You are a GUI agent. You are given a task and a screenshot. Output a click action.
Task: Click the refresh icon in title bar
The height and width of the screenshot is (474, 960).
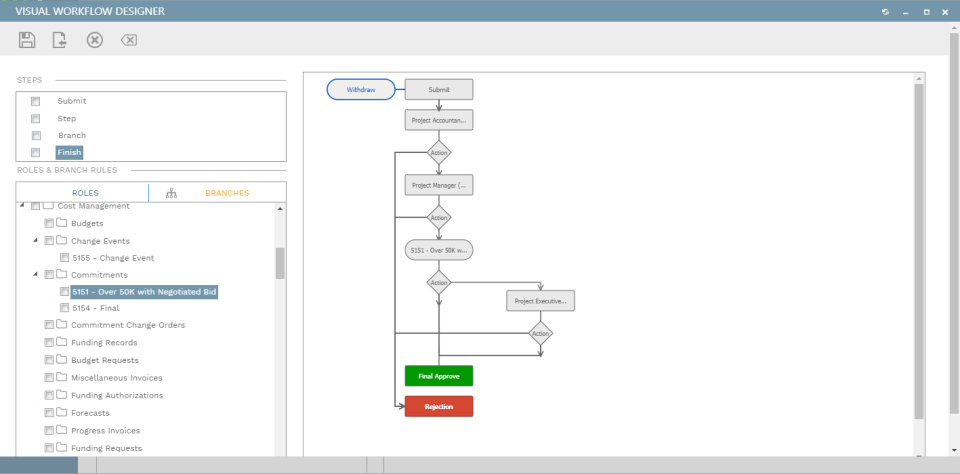(x=885, y=12)
